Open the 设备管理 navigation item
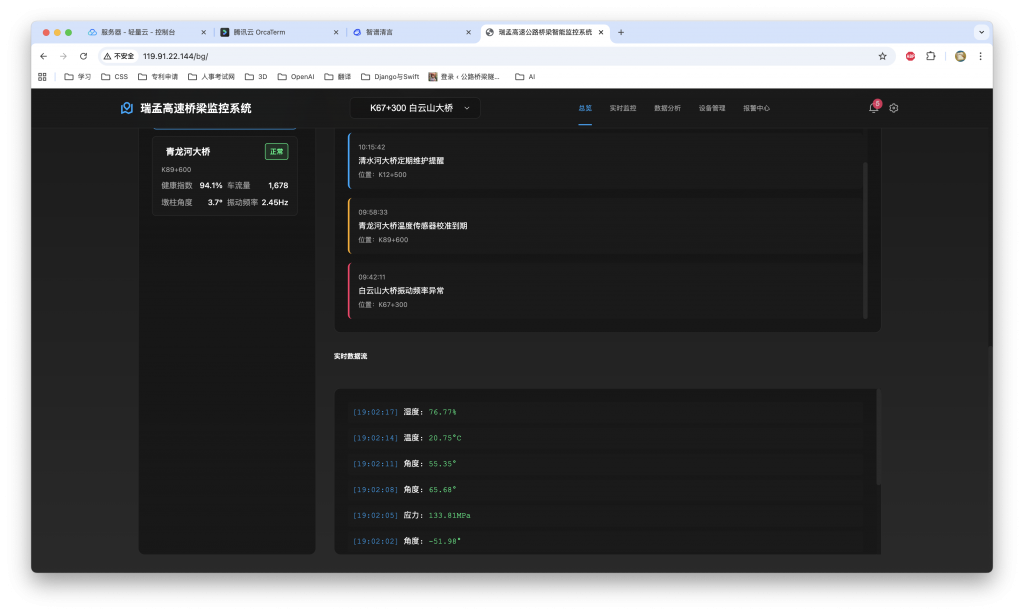 [712, 108]
